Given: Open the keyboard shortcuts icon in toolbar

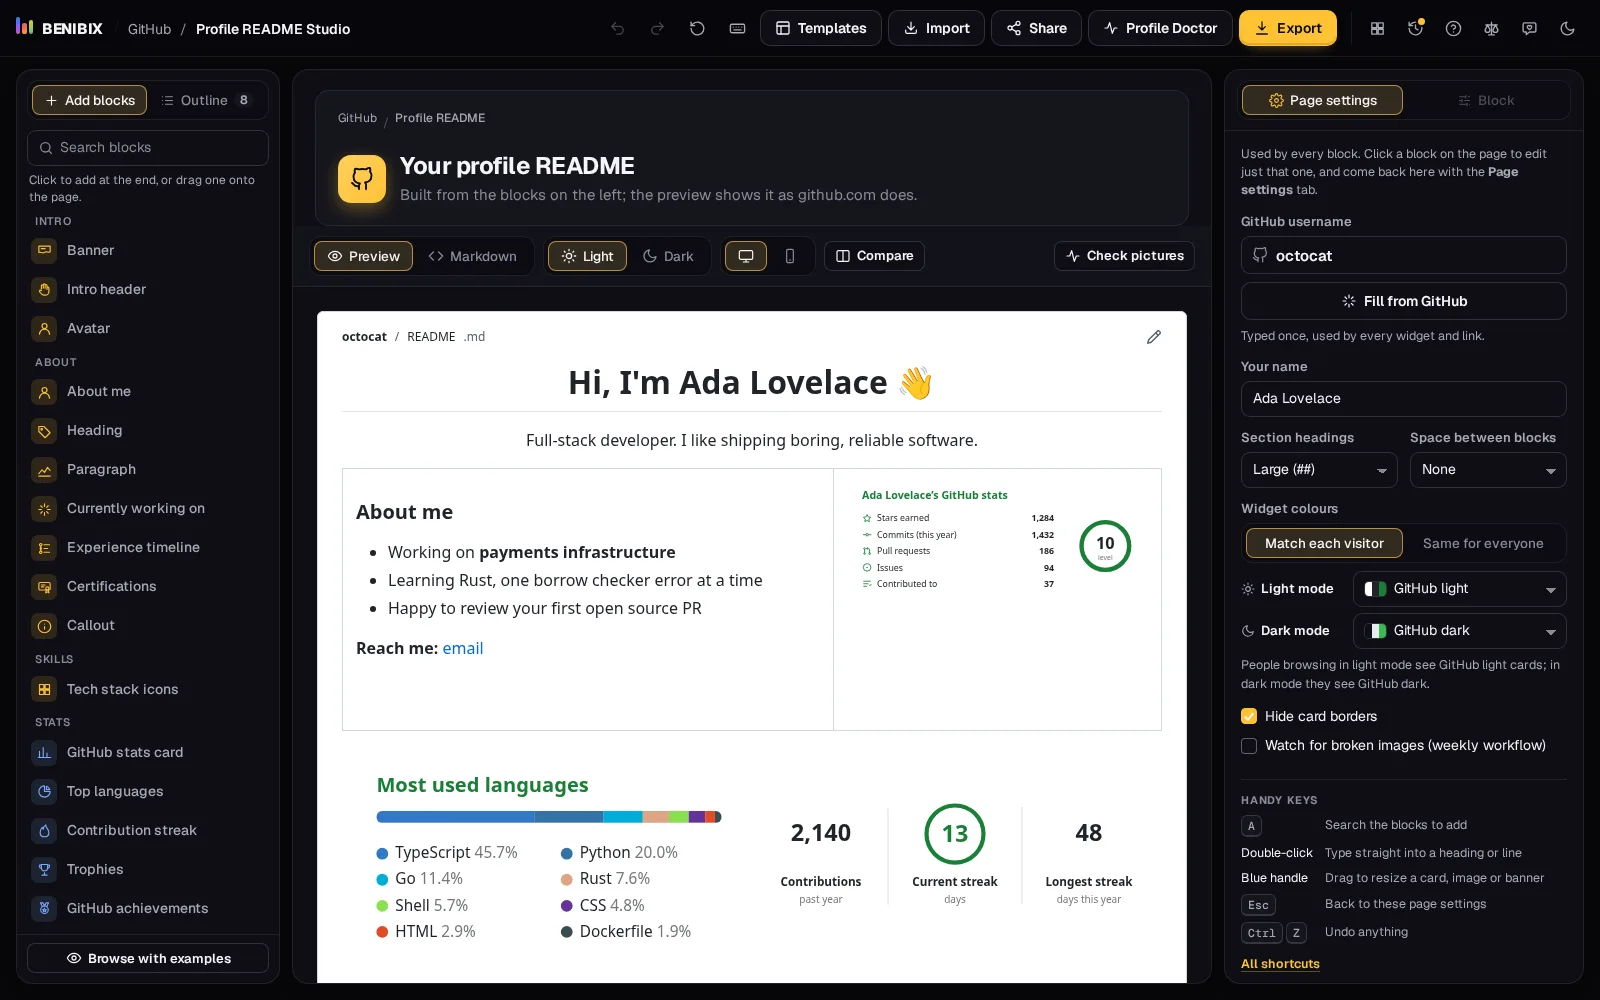Looking at the screenshot, I should [x=737, y=29].
